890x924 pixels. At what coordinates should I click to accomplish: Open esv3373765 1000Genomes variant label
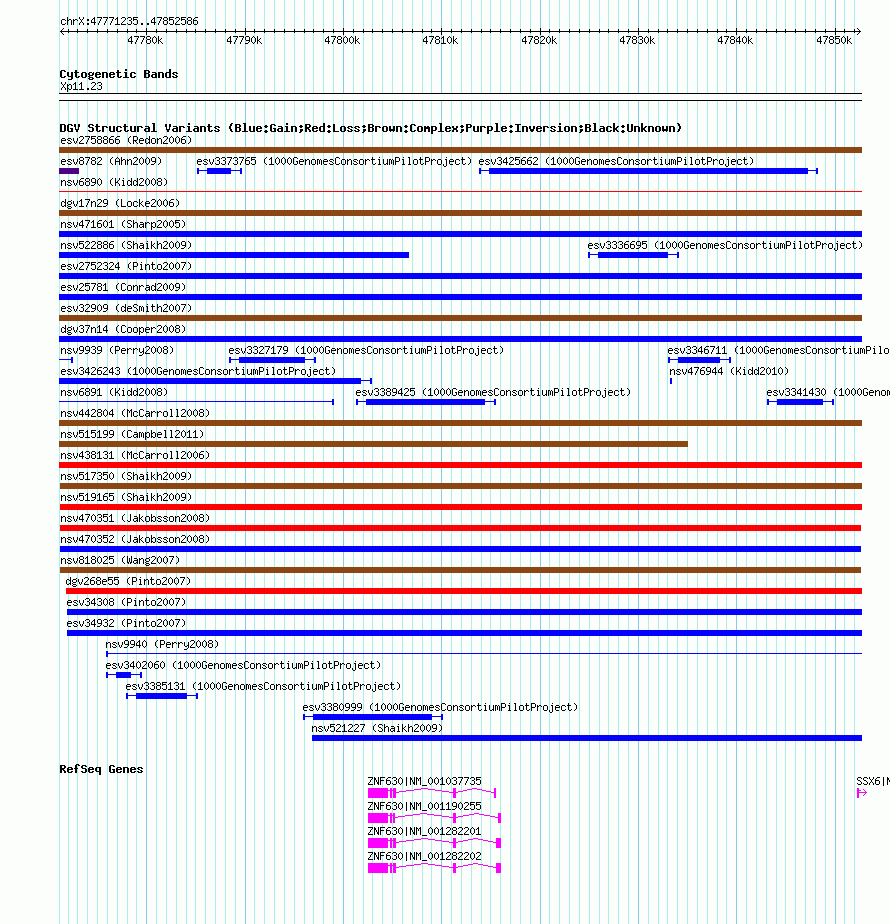334,161
